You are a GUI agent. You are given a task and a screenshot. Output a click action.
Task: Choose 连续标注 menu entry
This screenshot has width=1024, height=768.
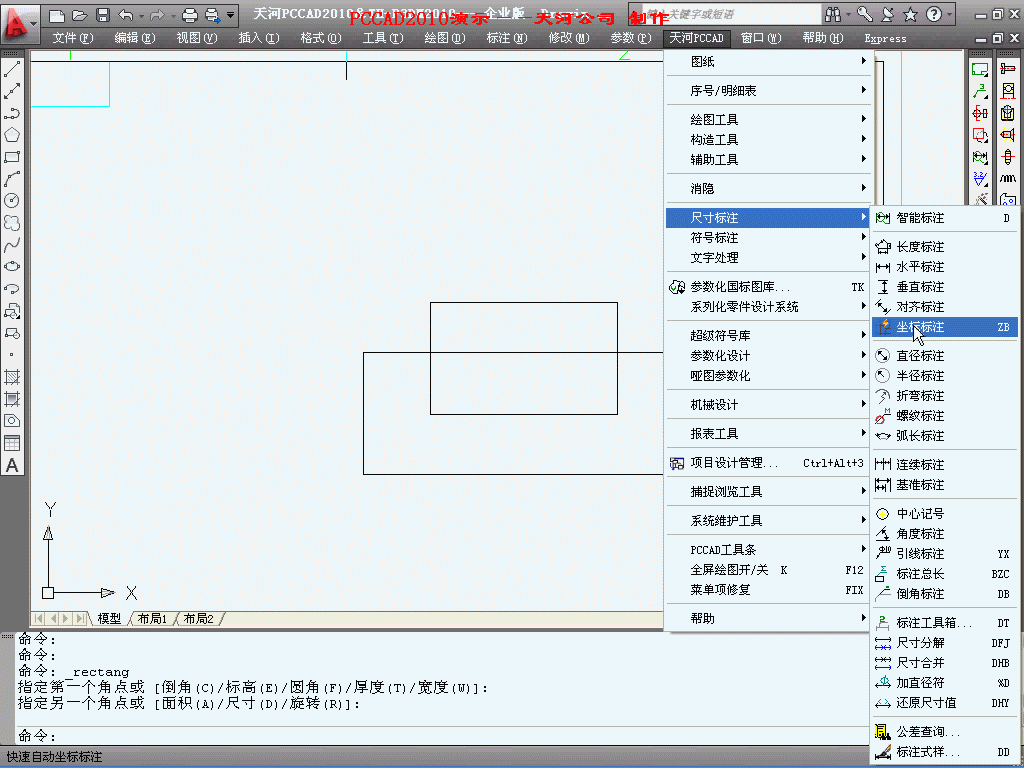(x=945, y=465)
